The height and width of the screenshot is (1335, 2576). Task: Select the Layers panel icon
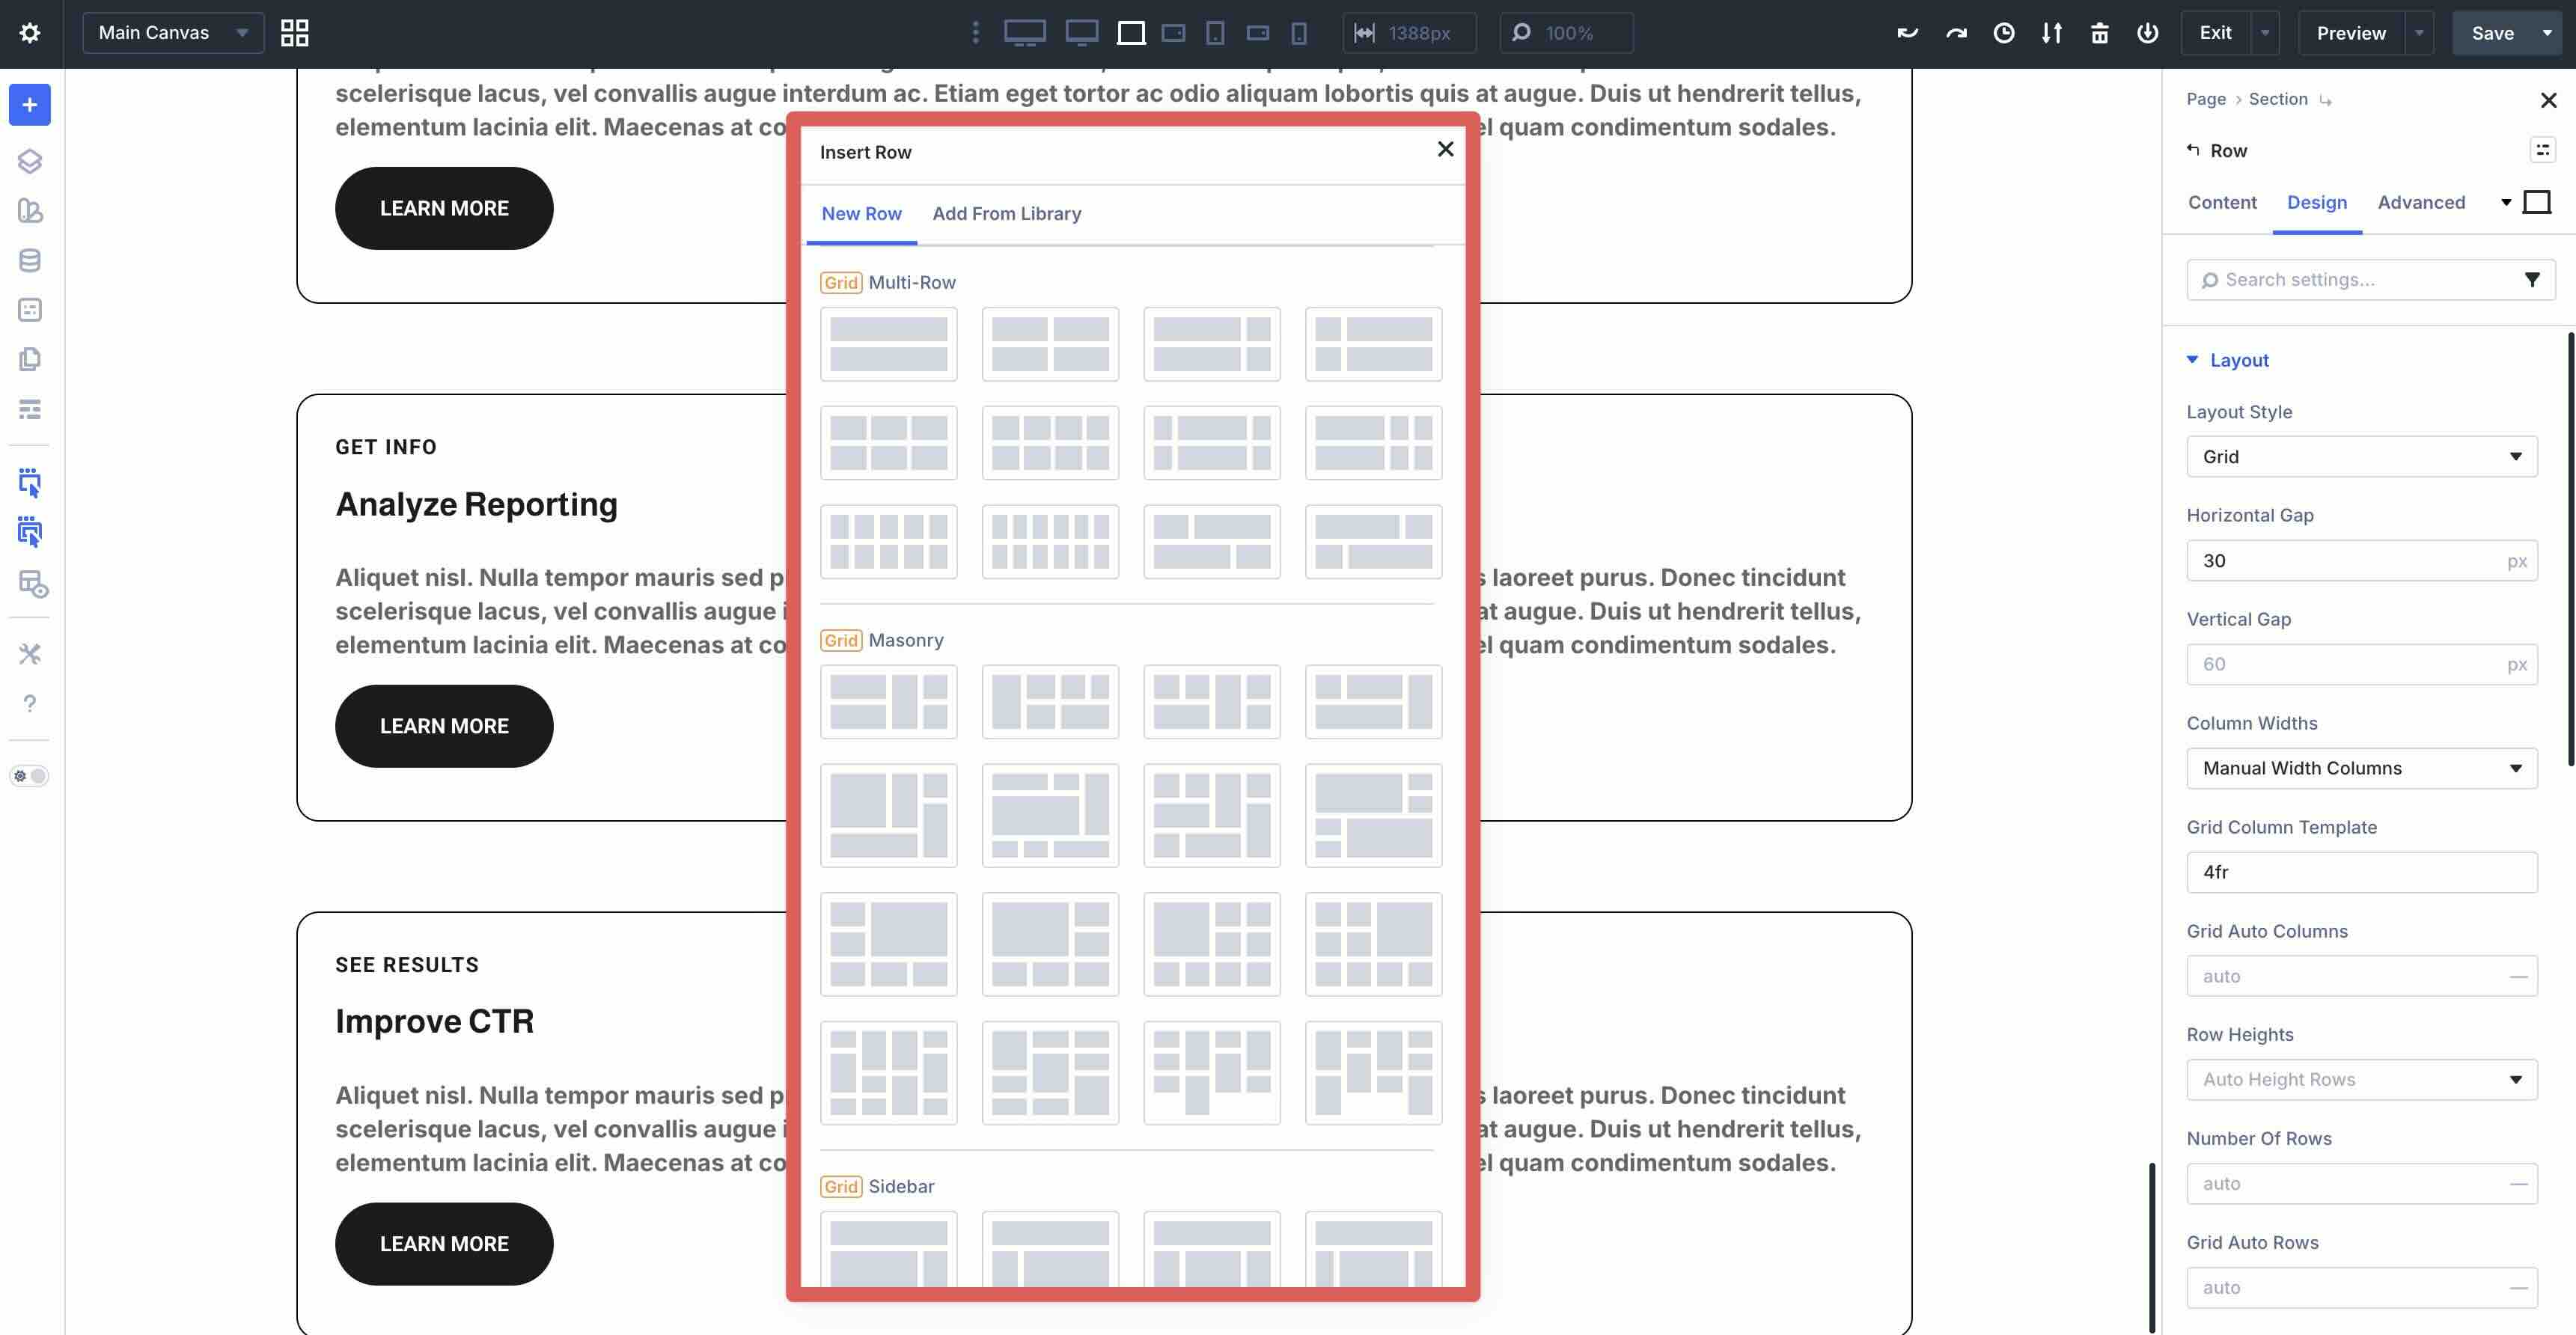[x=30, y=160]
